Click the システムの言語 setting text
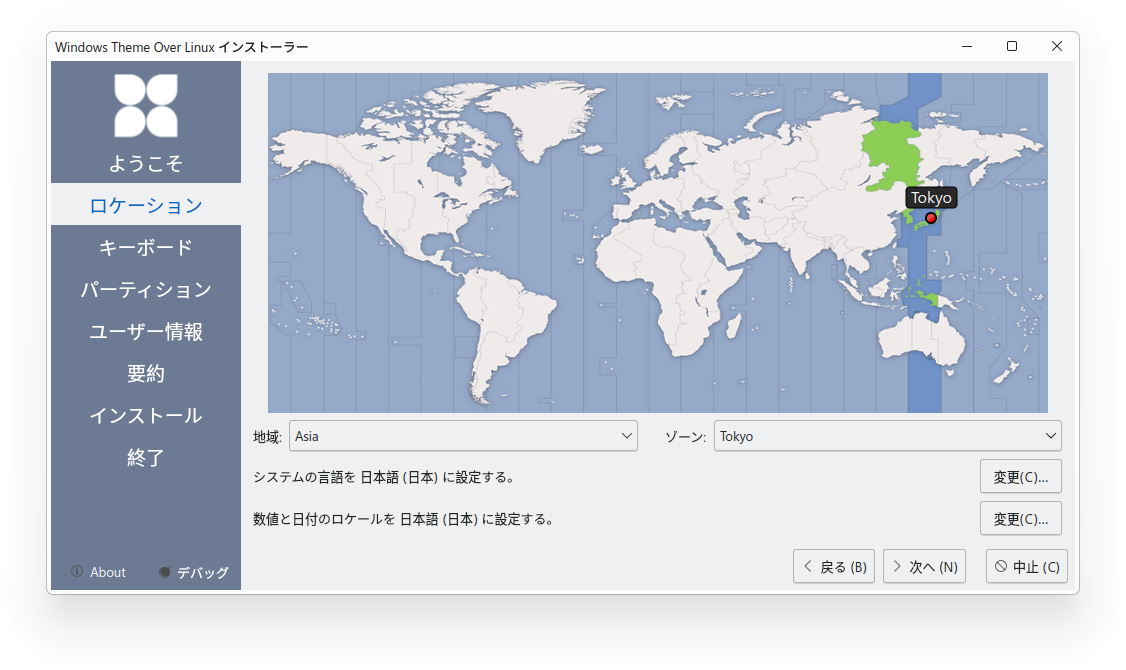 pyautogui.click(x=385, y=478)
